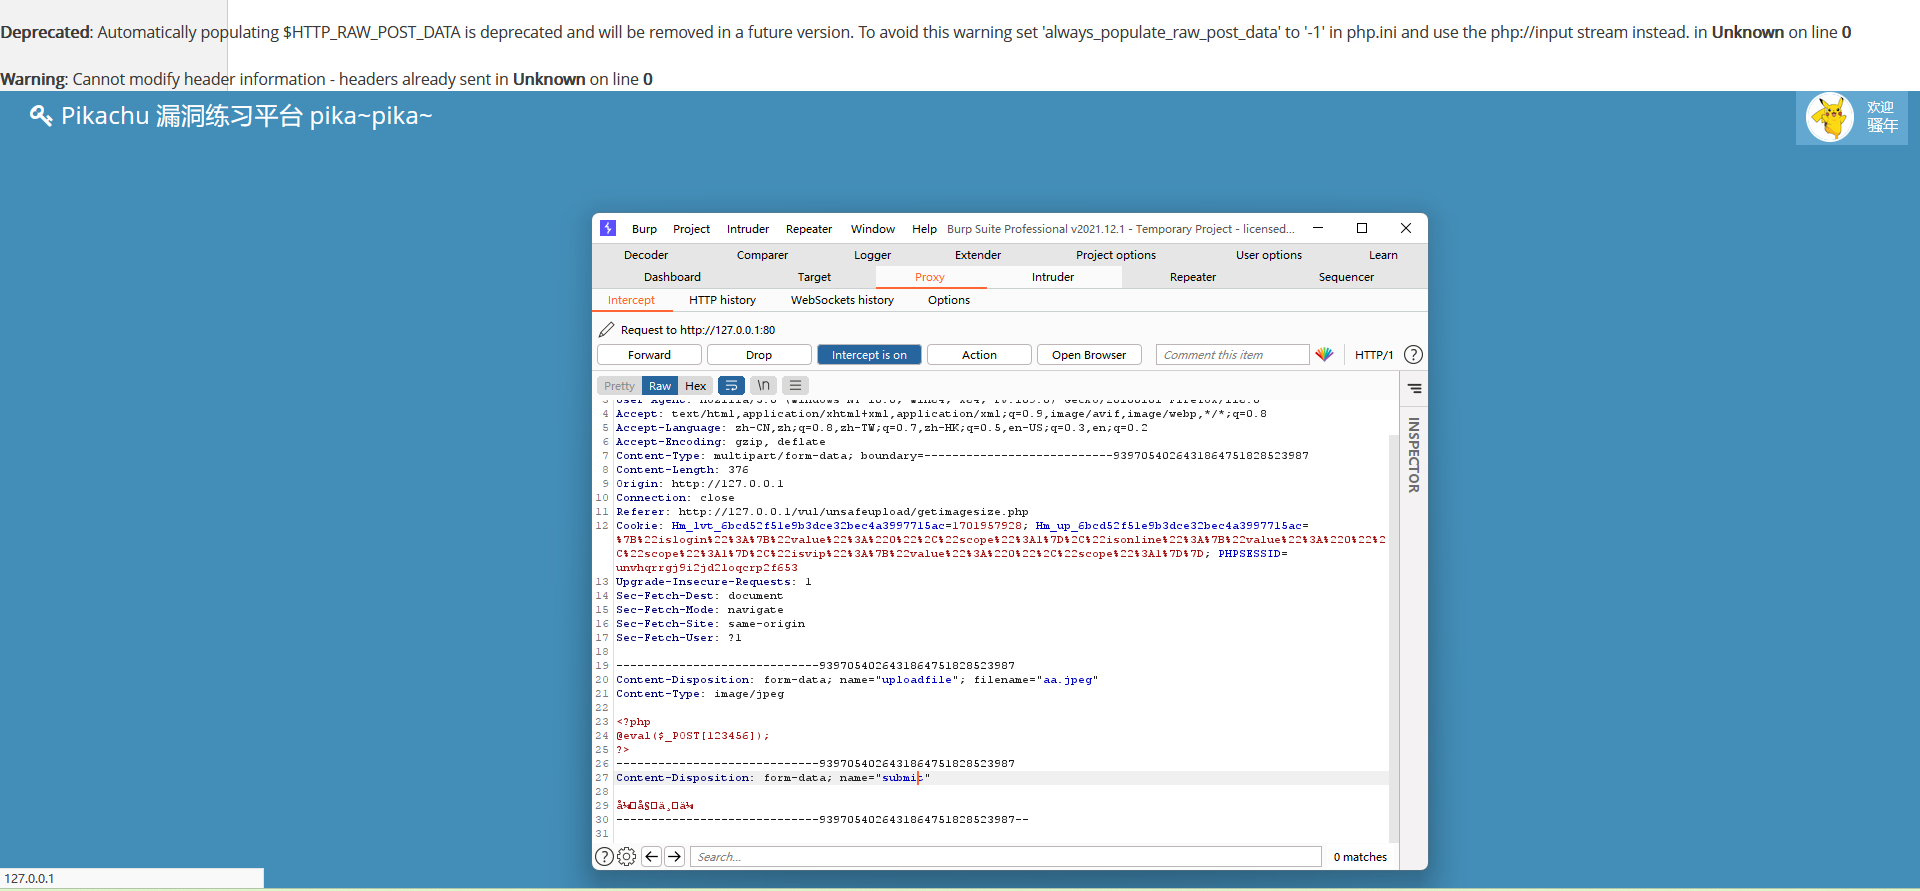Open the WebSockets history sub-tab
The image size is (1920, 891).
tap(842, 300)
